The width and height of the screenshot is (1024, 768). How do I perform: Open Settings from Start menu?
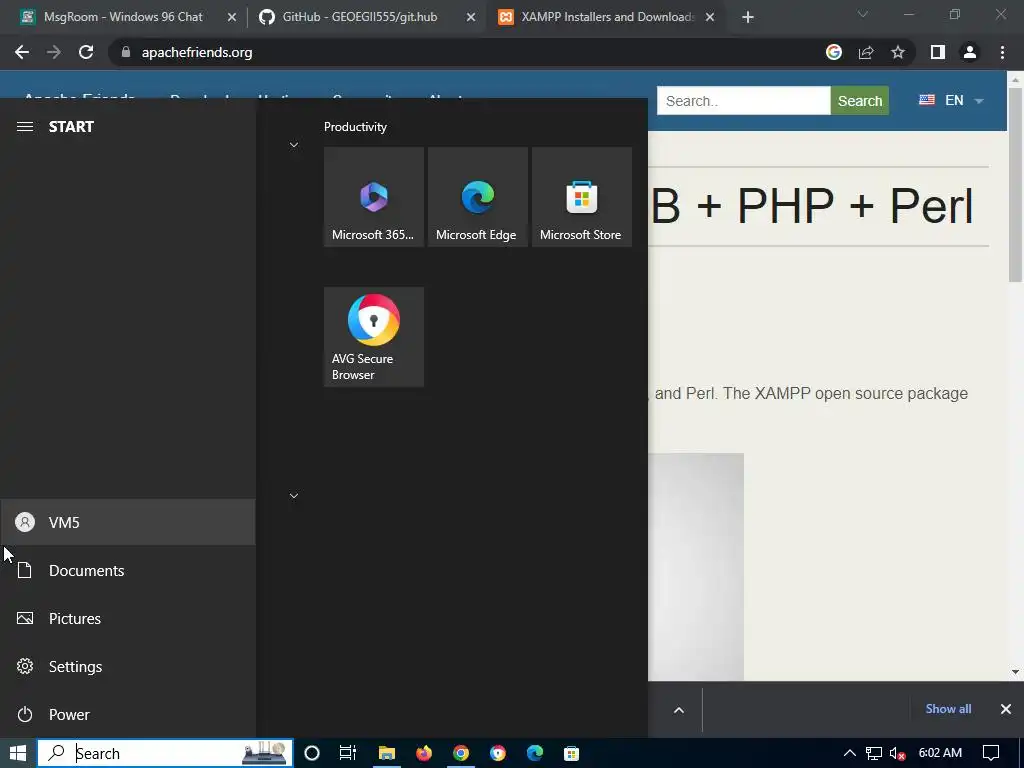[x=128, y=667]
